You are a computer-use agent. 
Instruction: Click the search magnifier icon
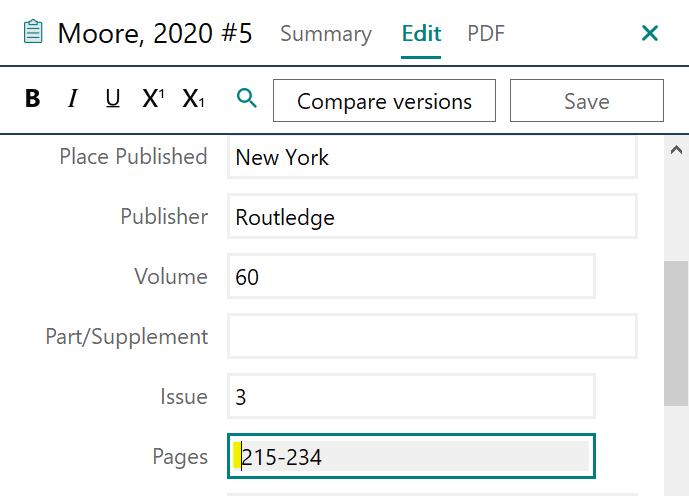click(246, 98)
